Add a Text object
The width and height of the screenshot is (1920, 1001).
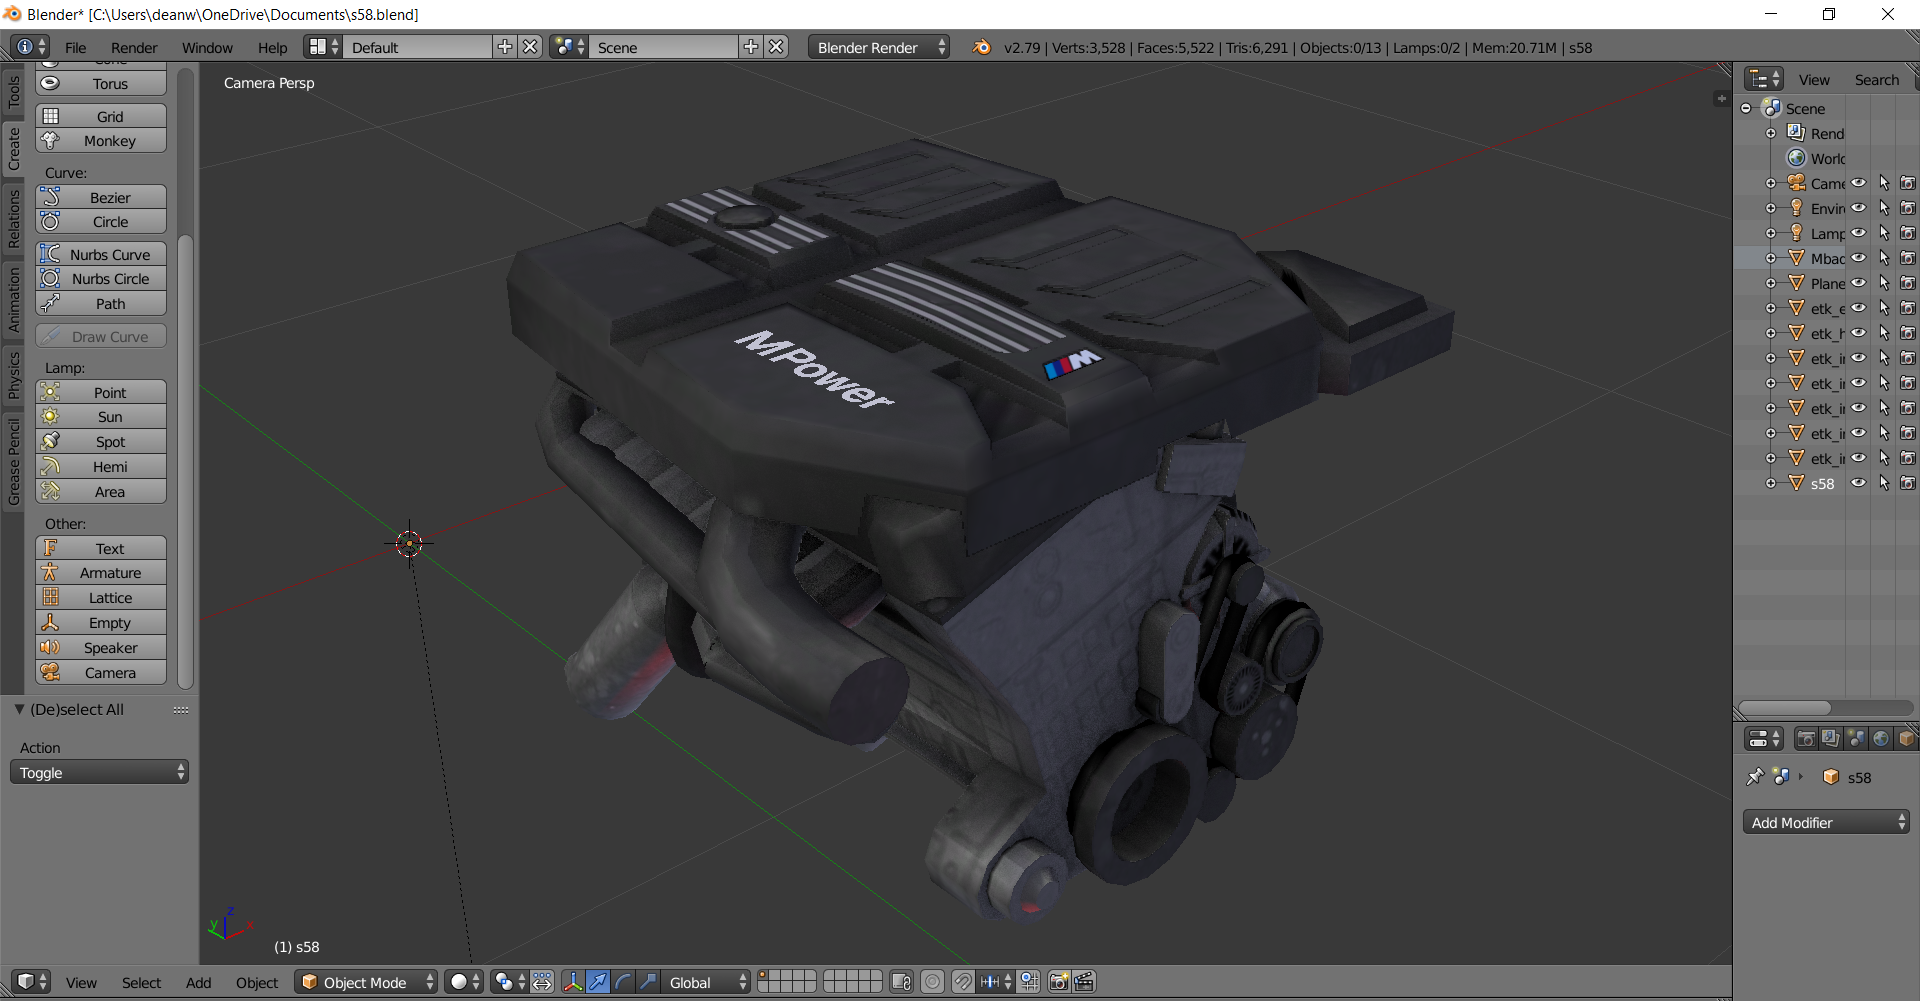coord(101,549)
